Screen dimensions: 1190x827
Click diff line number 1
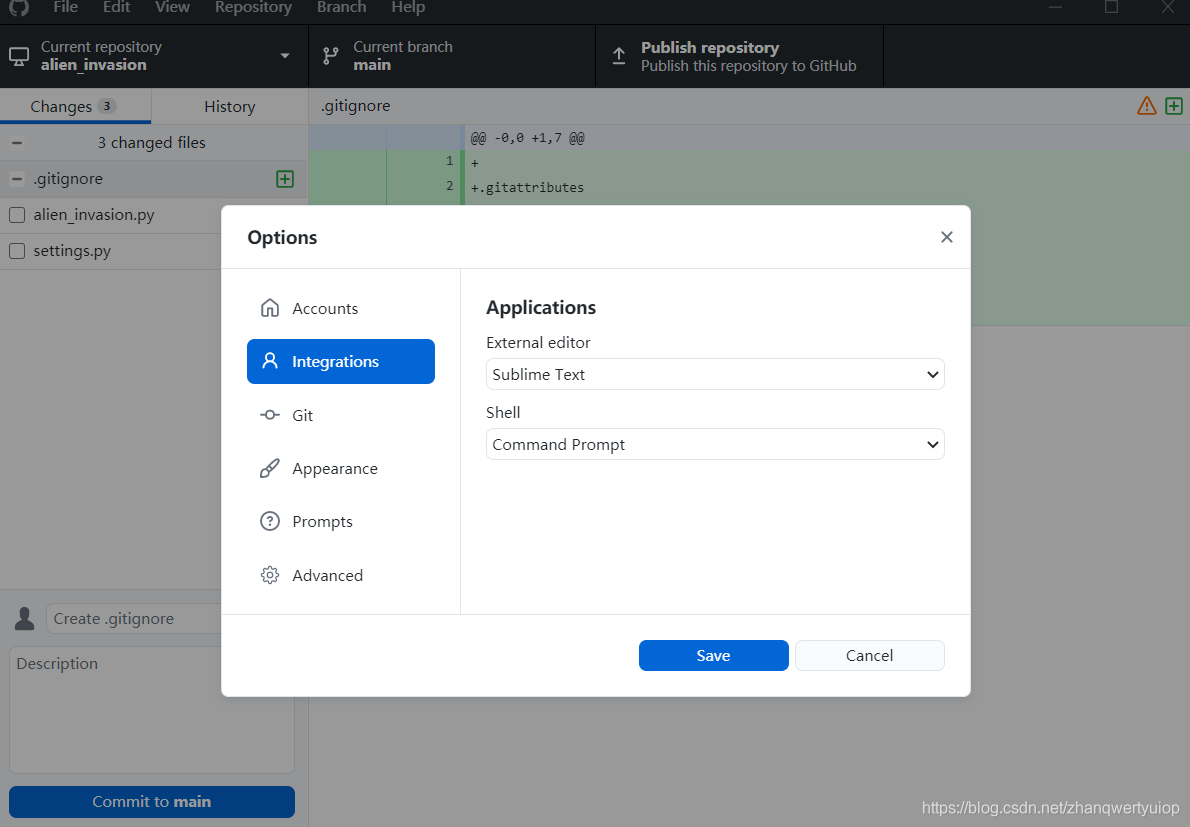pyautogui.click(x=449, y=161)
